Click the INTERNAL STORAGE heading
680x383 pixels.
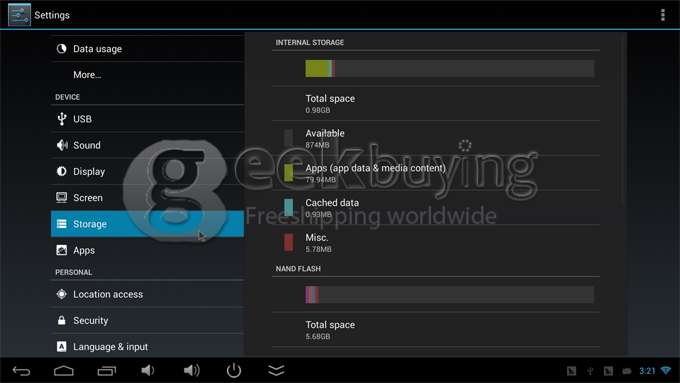310,43
